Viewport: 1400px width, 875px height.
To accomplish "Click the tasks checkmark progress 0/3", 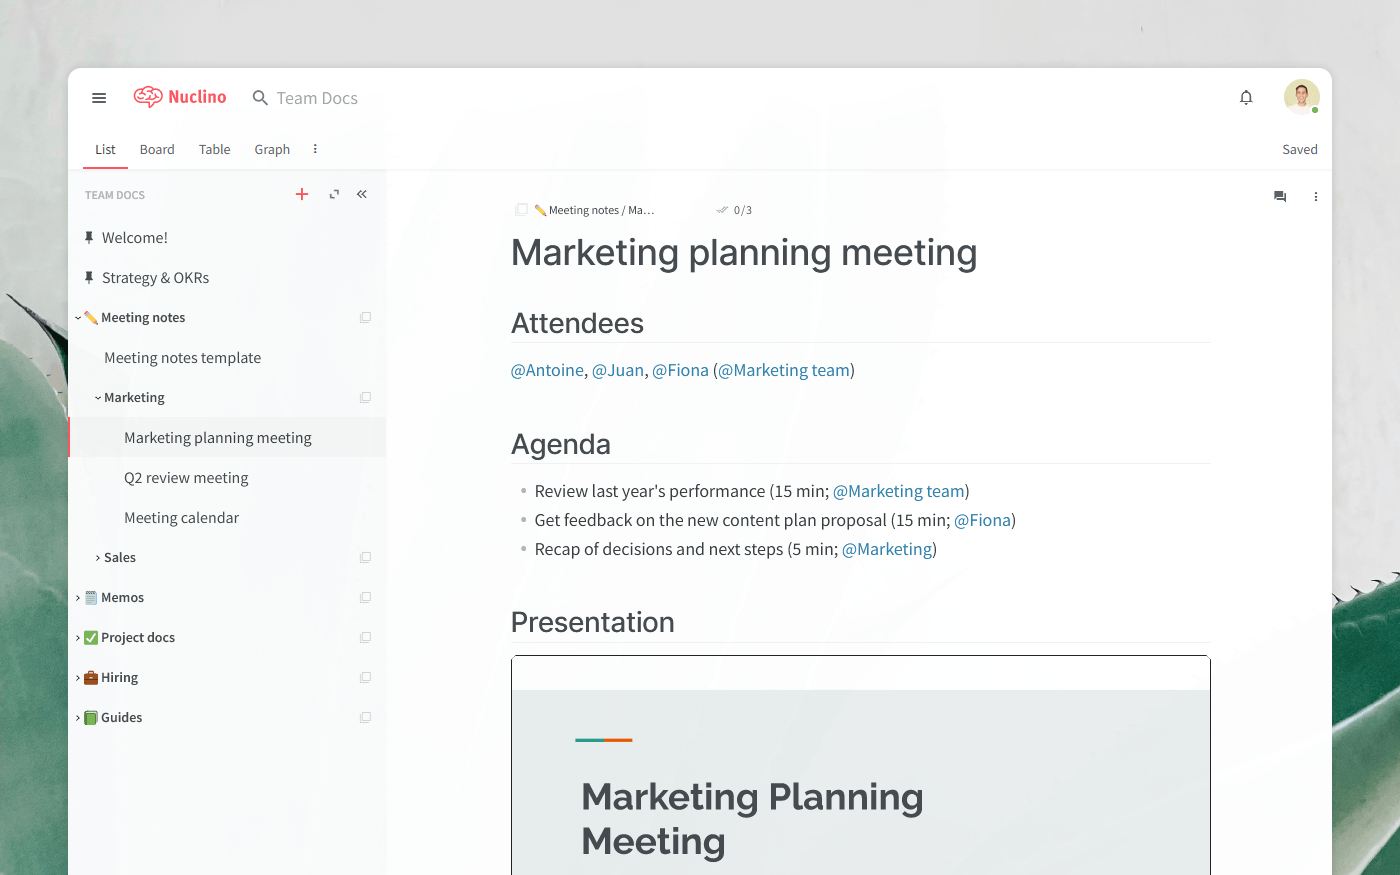I will coord(734,210).
